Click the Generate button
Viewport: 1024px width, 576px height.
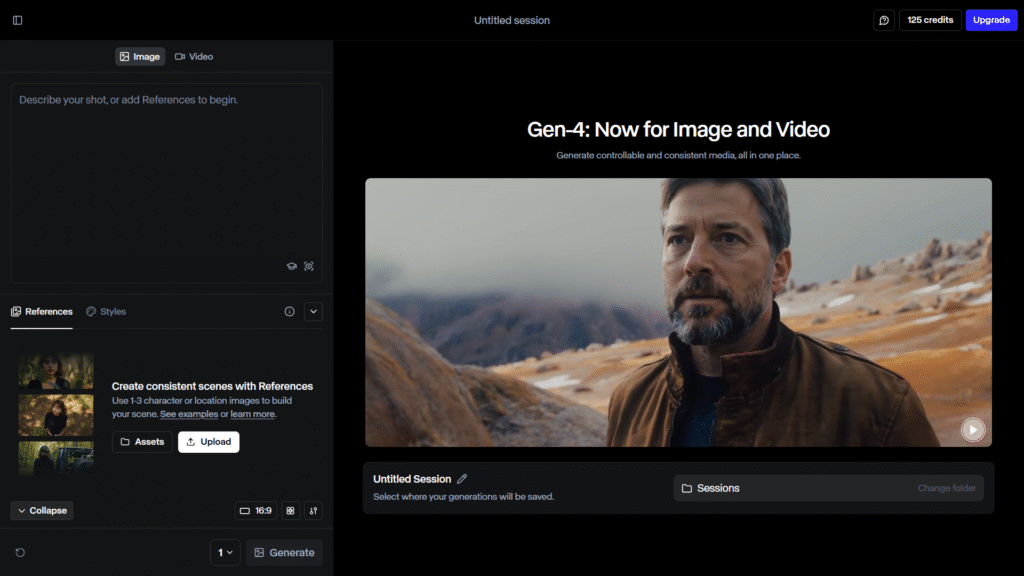coord(284,552)
